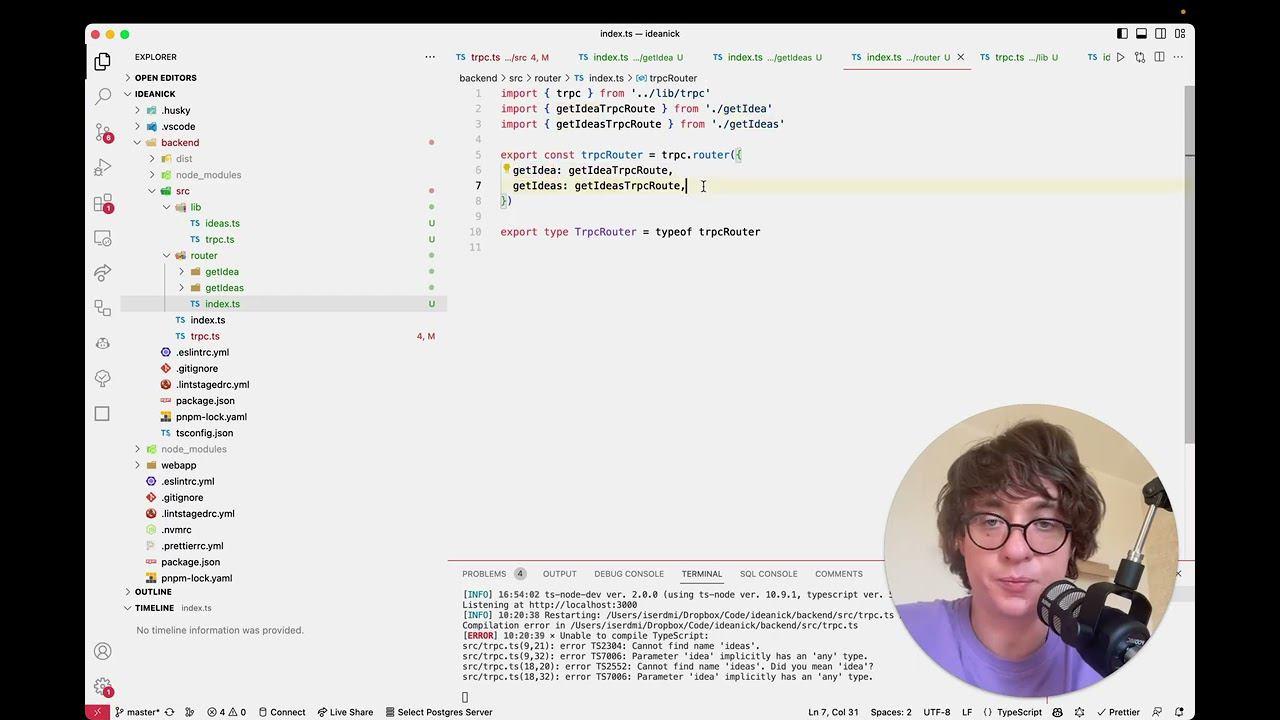Screen dimensions: 1280x720
Task: Click the UTF-8 encoding indicator
Action: (x=937, y=712)
